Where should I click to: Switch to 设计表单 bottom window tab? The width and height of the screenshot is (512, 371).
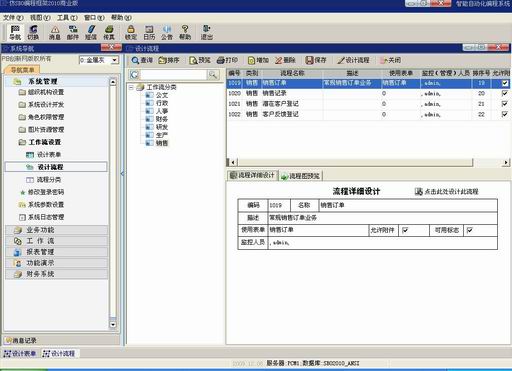[x=20, y=354]
